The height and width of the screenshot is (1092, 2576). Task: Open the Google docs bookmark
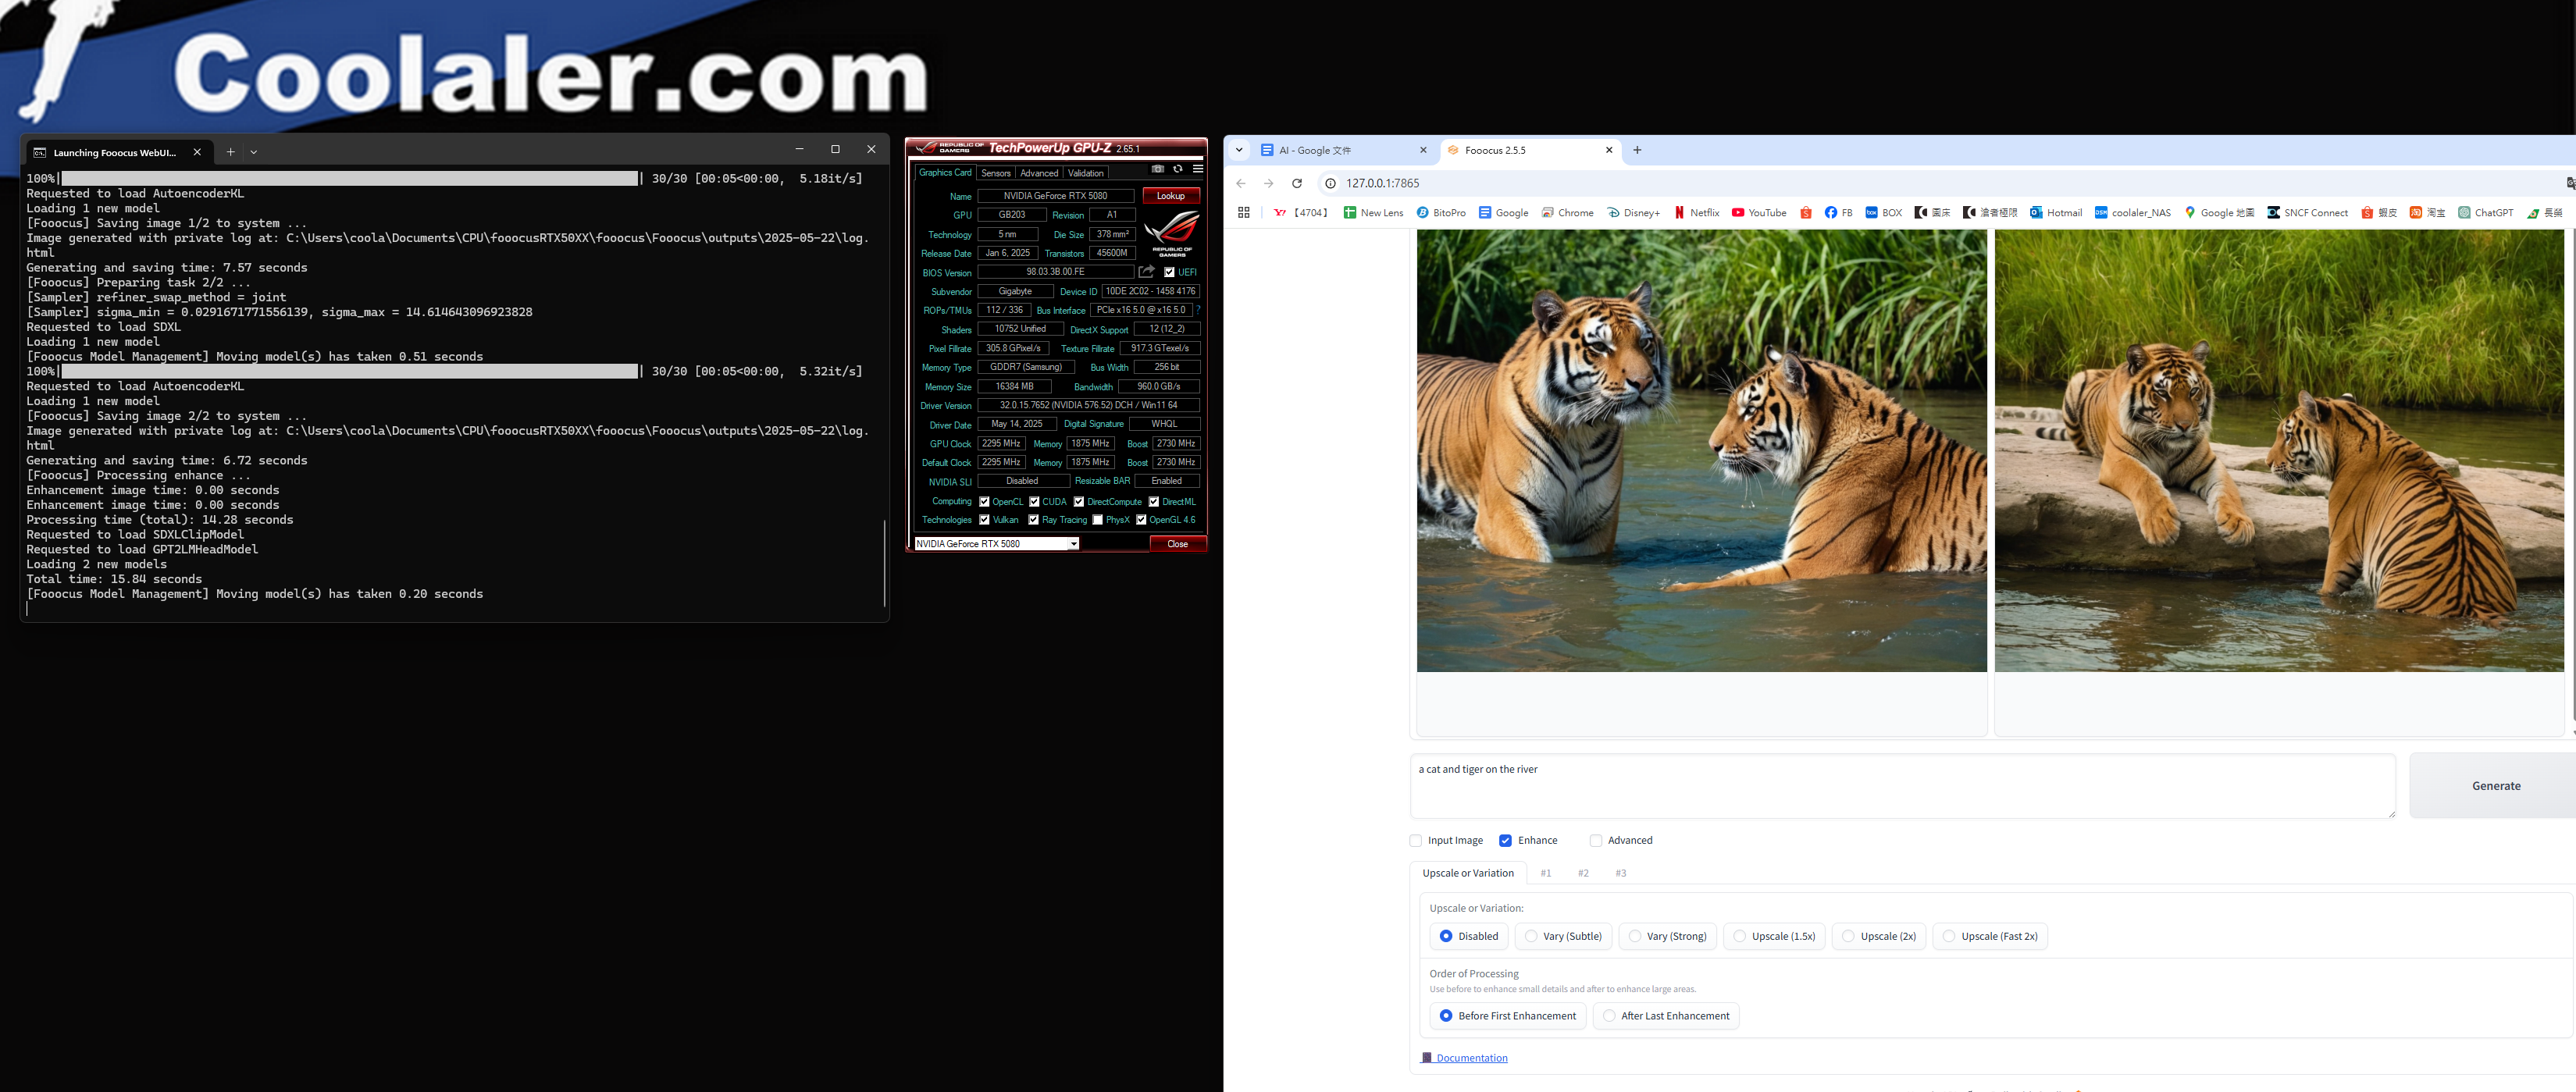(x=1503, y=213)
